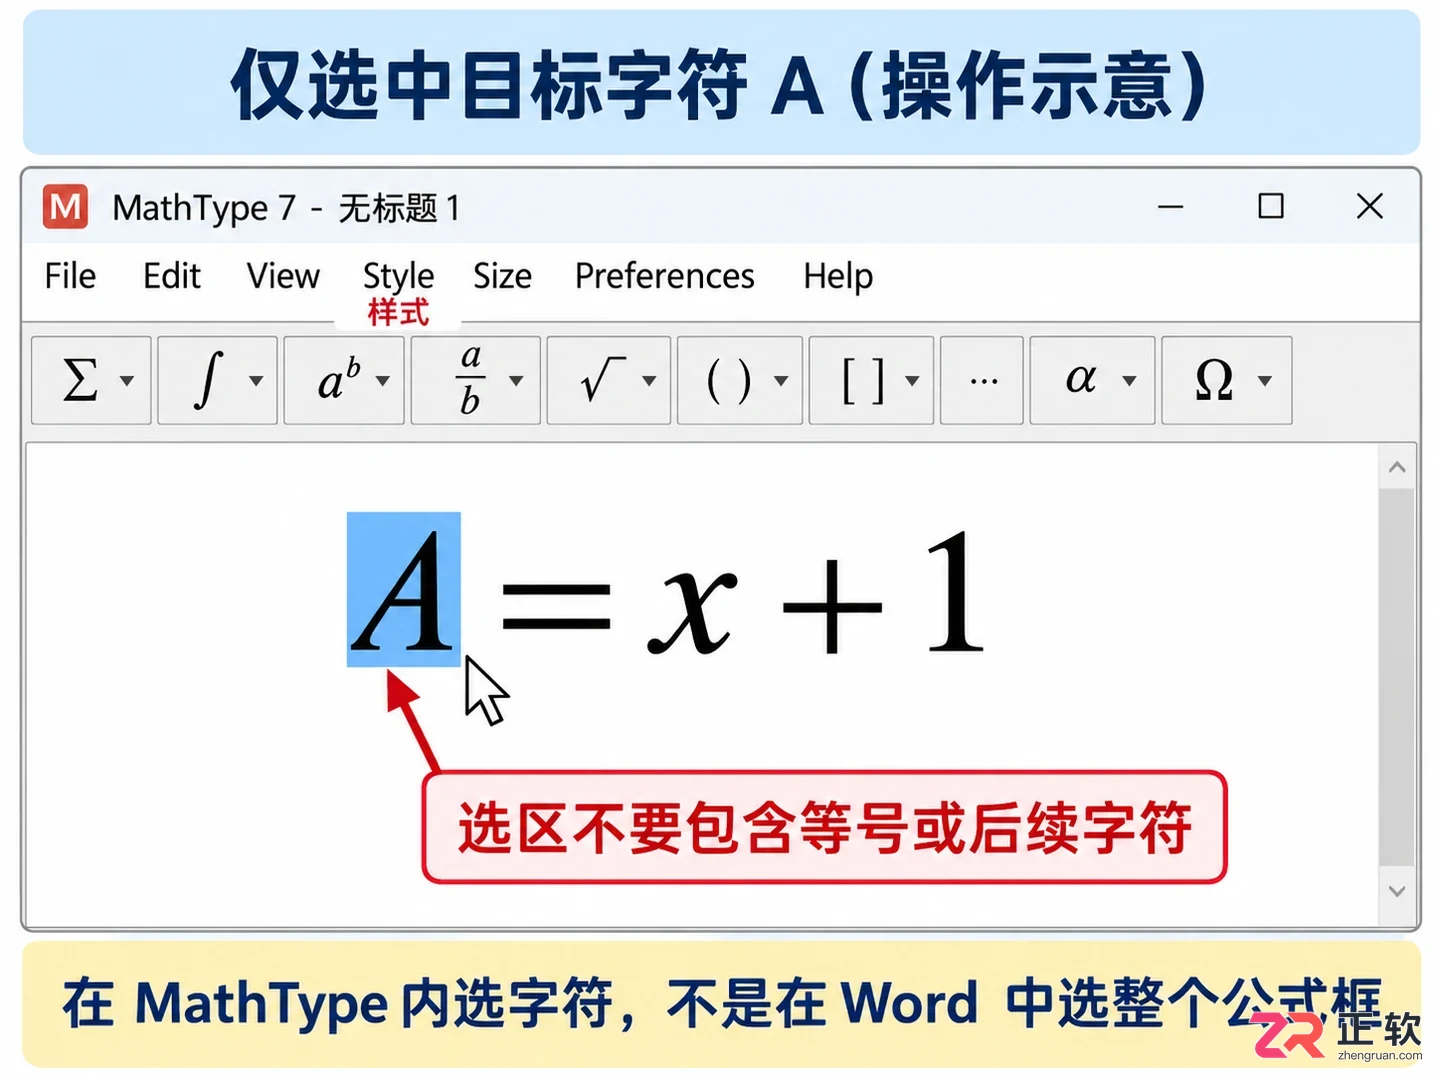Click the vertical scrollbar thumb in the editor

(x=1397, y=678)
